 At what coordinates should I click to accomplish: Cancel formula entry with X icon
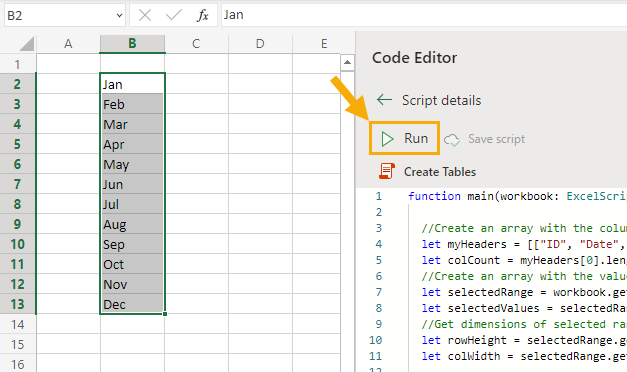point(145,16)
